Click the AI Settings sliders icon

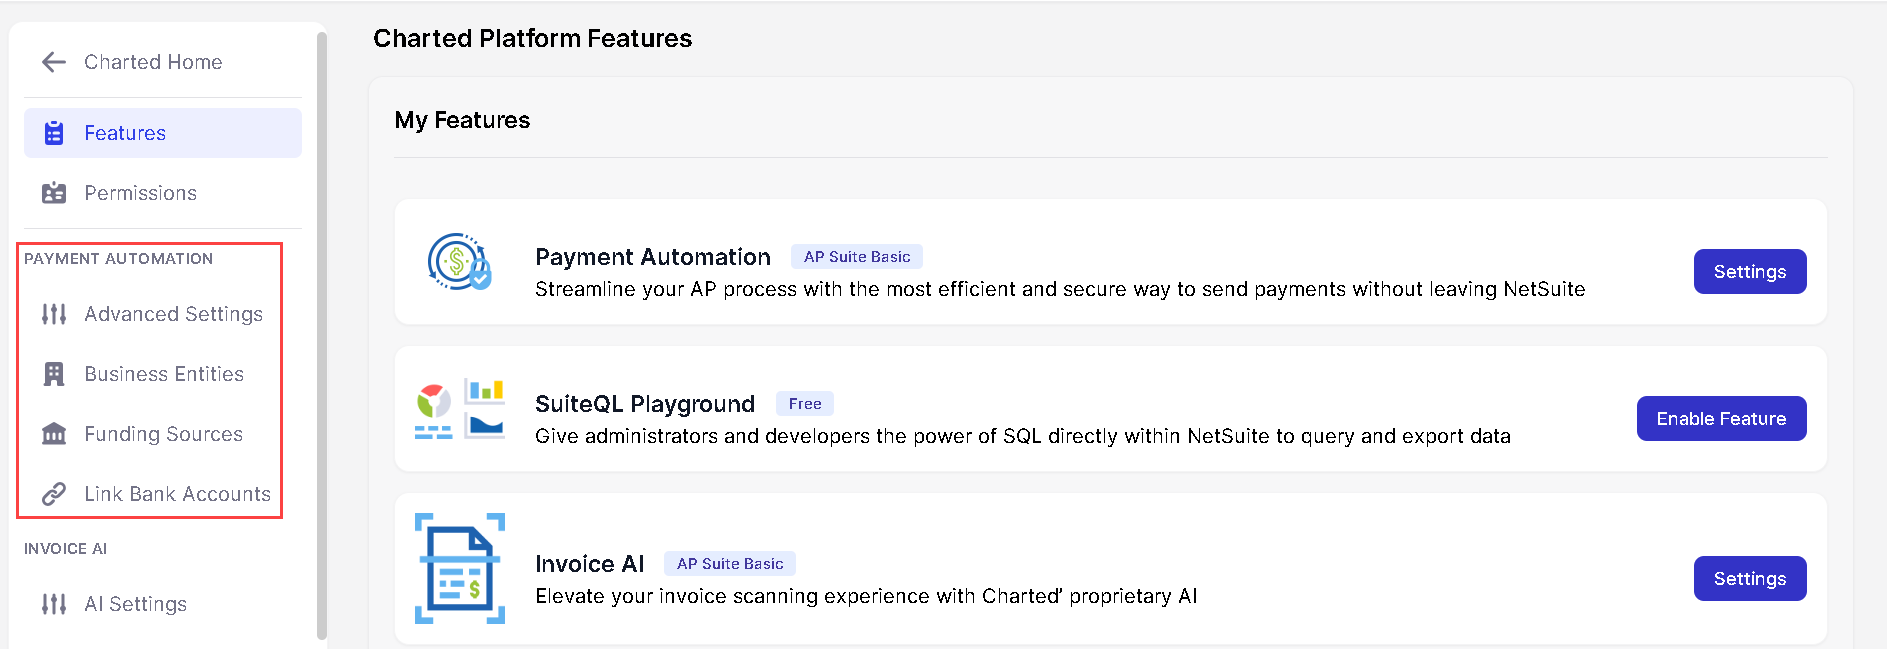(54, 604)
